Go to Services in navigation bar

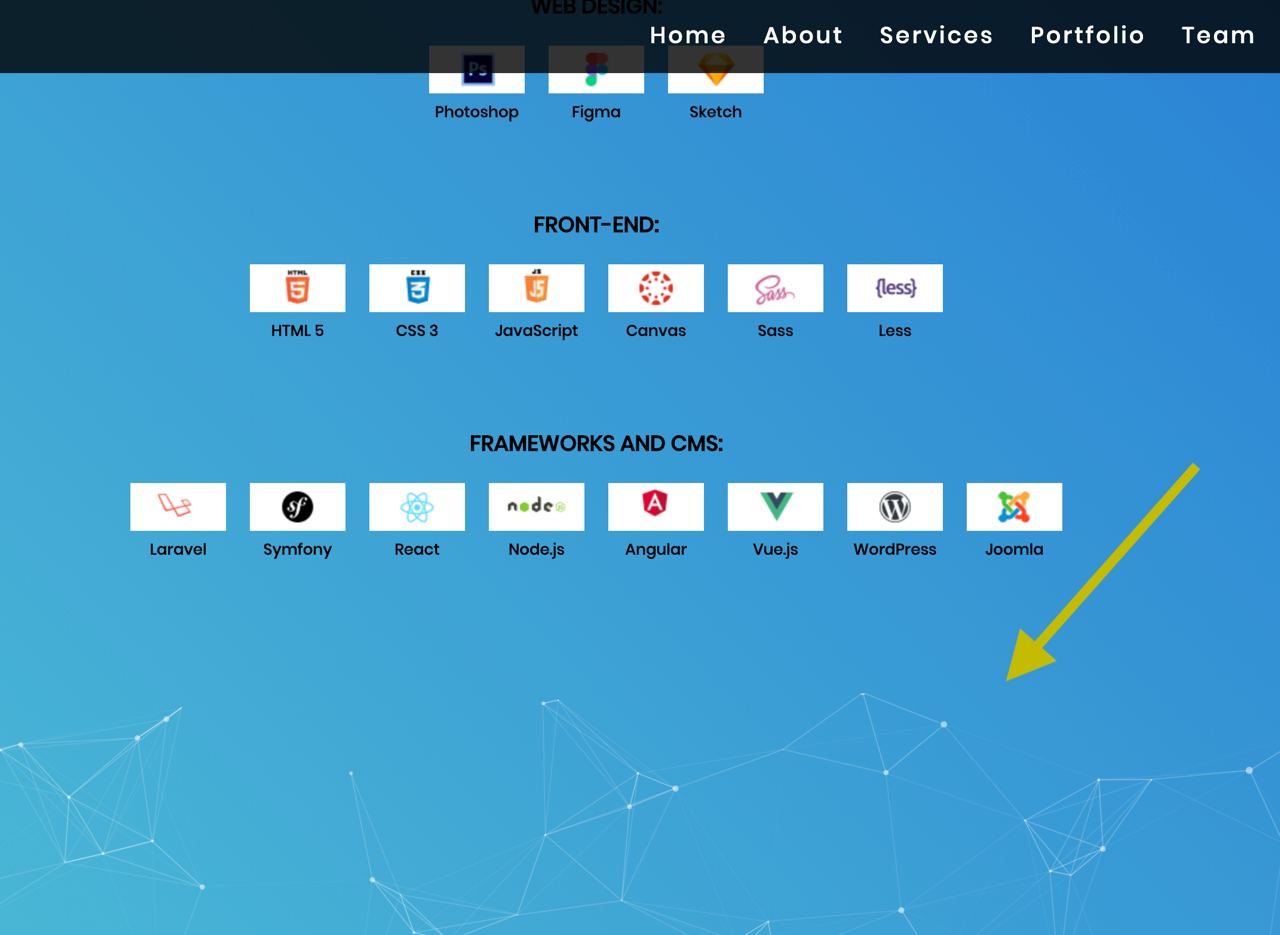pos(937,35)
